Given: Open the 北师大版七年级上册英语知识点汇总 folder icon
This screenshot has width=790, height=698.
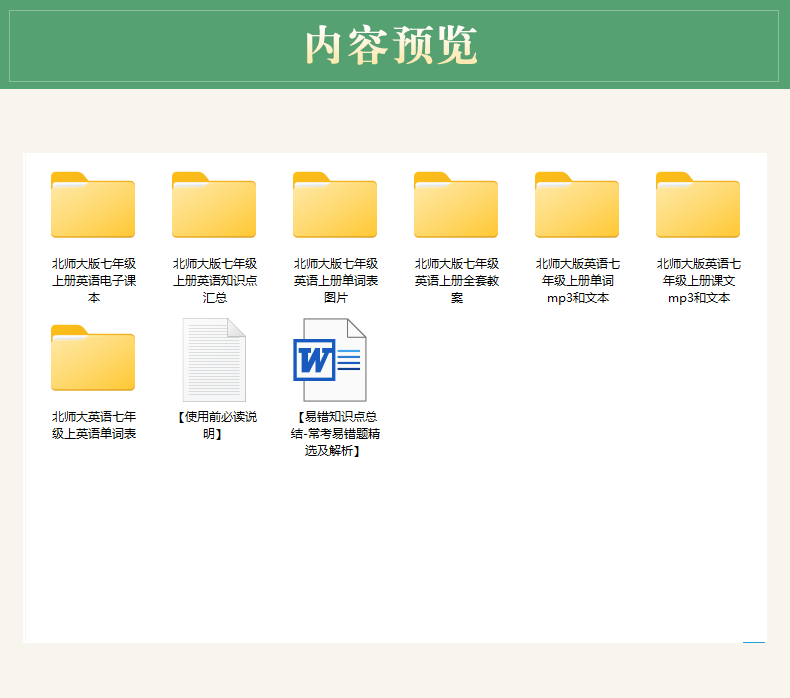Looking at the screenshot, I should coord(214,205).
